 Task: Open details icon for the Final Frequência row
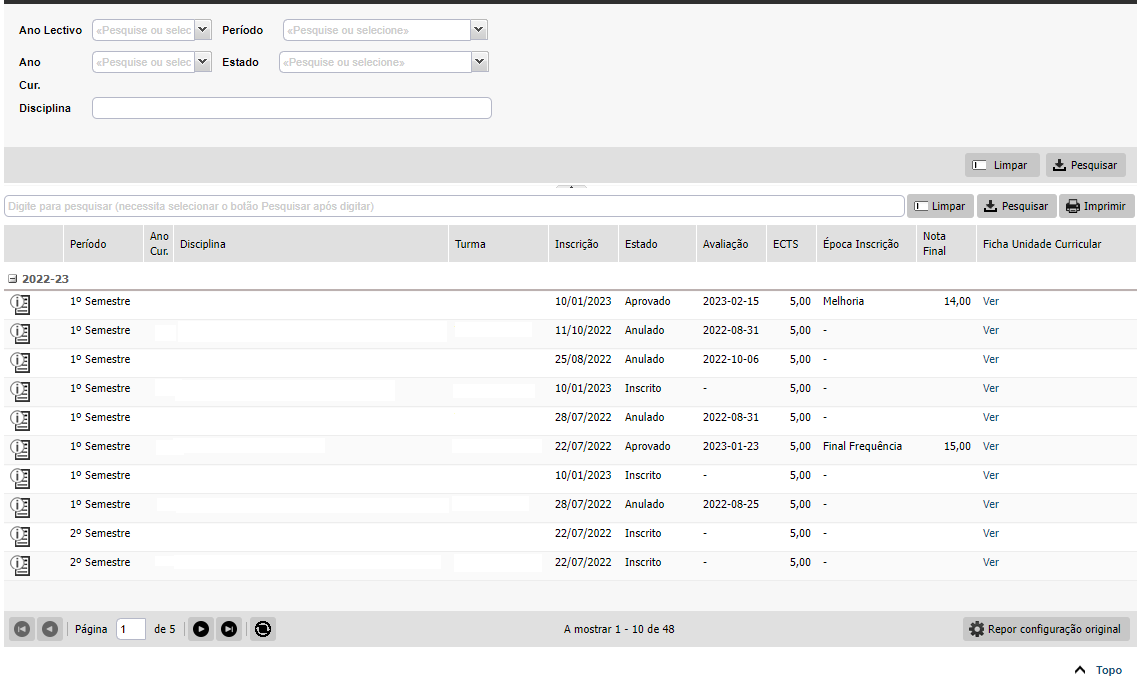pos(19,447)
